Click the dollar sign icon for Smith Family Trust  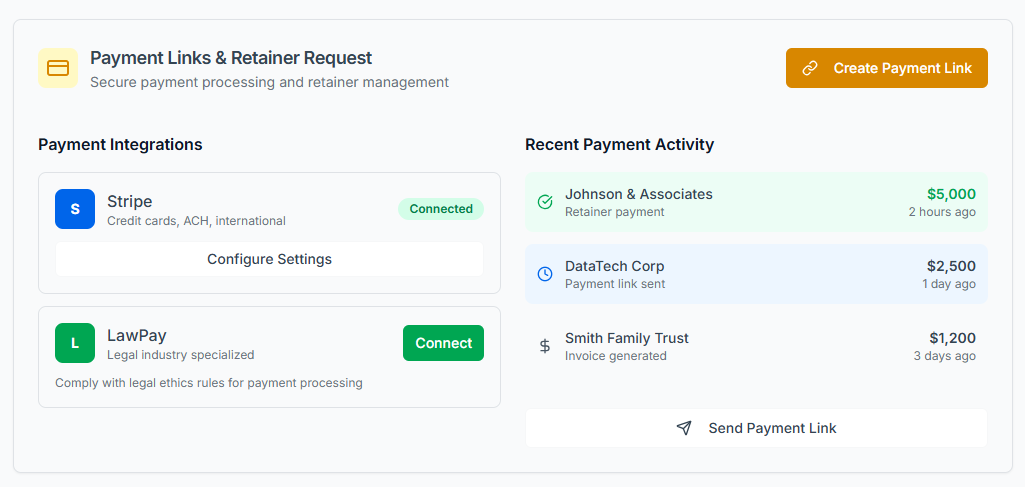545,346
